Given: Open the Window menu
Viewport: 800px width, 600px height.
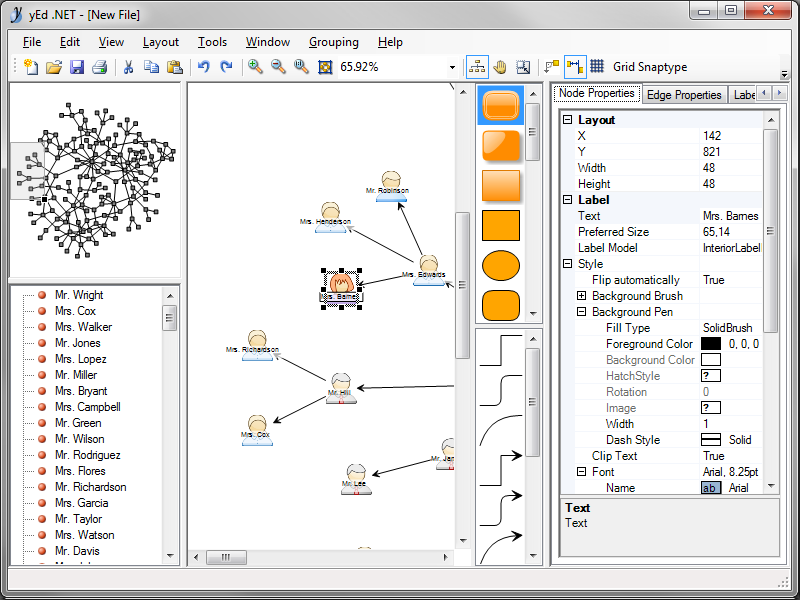Looking at the screenshot, I should 267,42.
